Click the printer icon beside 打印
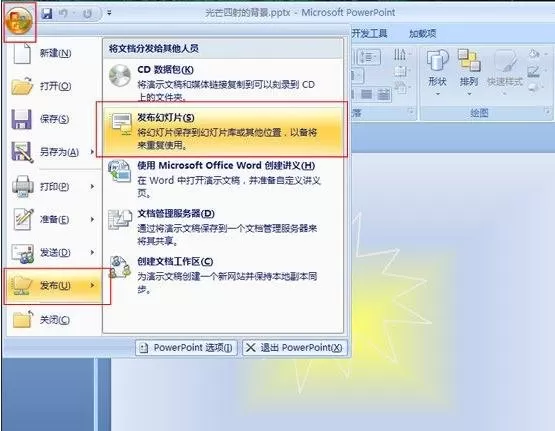This screenshot has height=431, width=555. (23, 186)
